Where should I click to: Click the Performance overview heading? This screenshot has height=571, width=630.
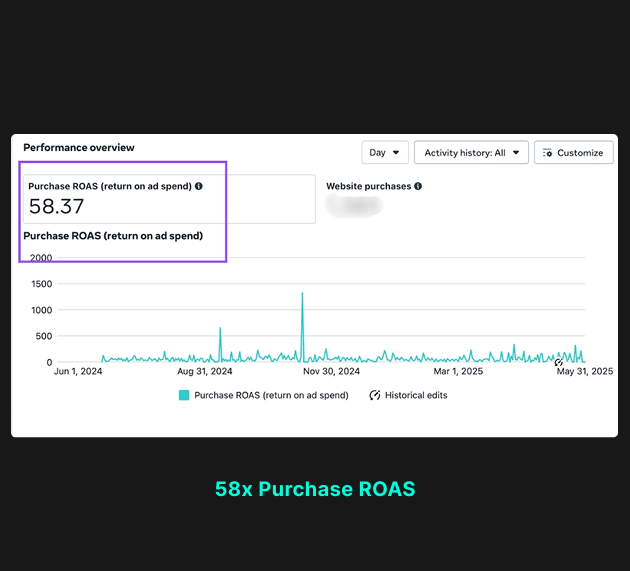[79, 147]
